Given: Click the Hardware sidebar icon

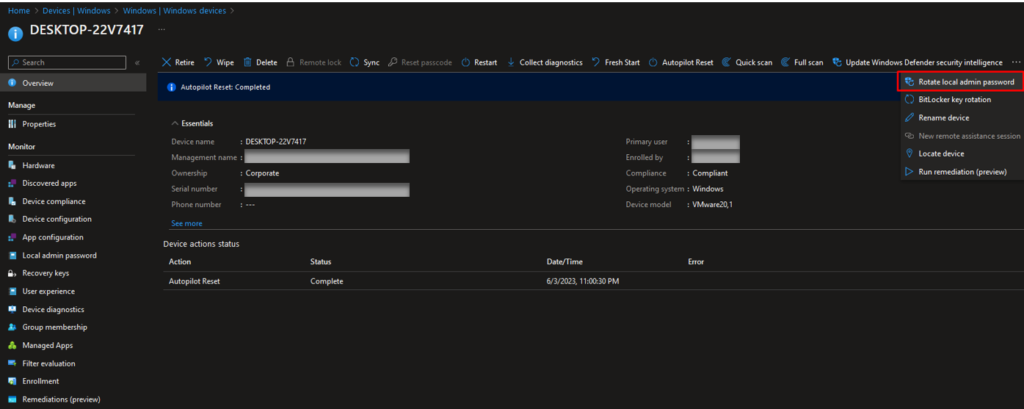Looking at the screenshot, I should (12, 166).
